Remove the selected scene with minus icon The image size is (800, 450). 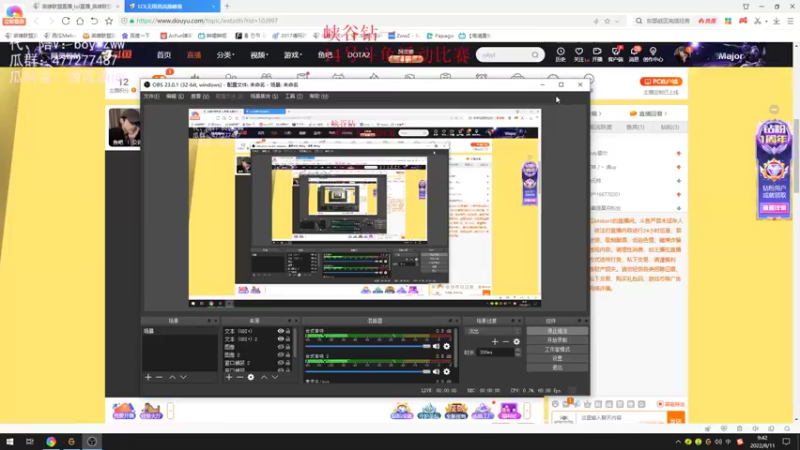pyautogui.click(x=159, y=377)
